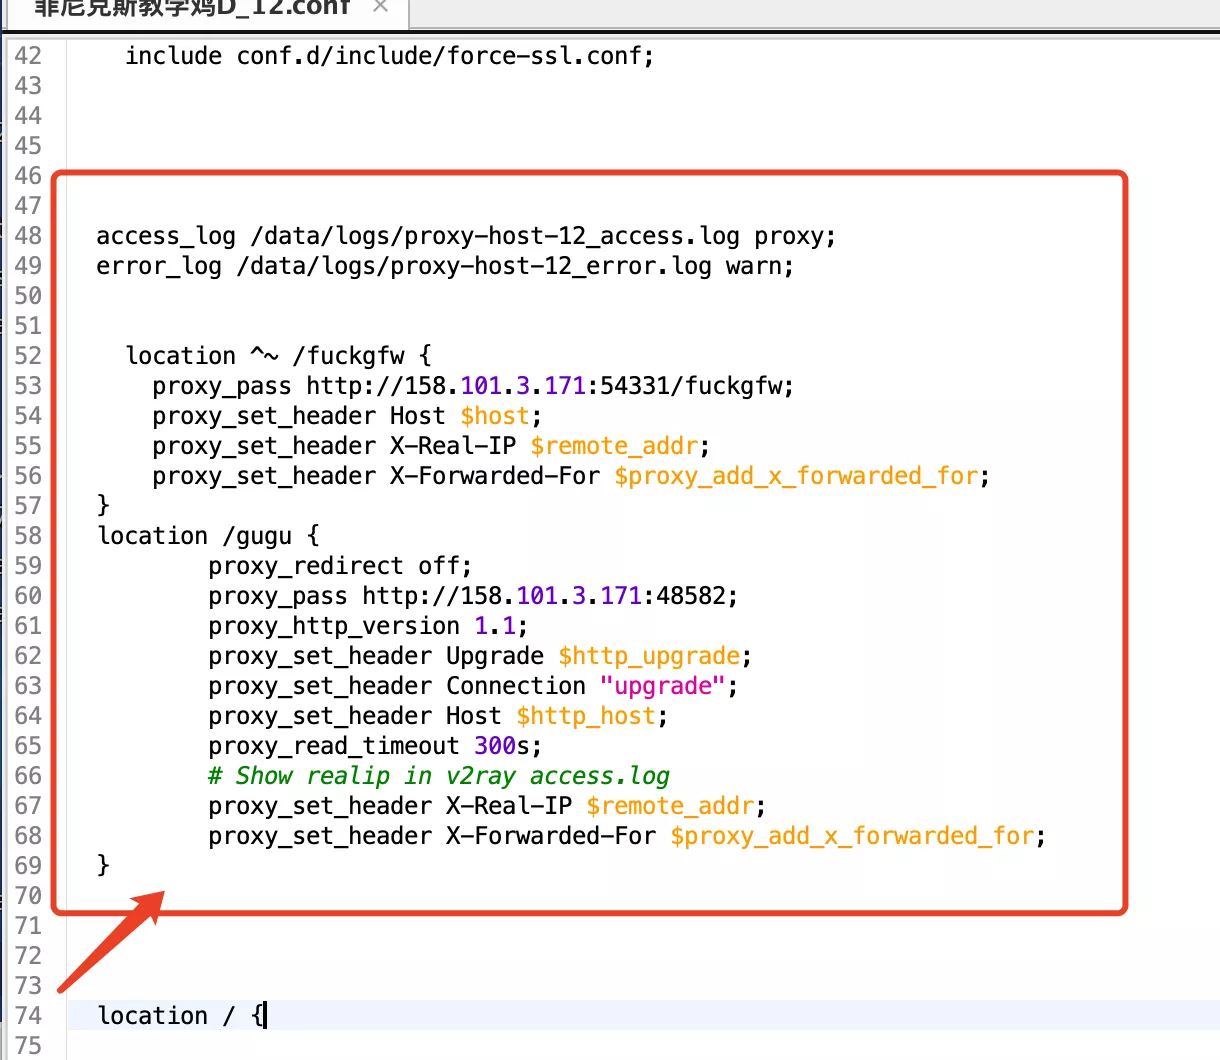Click the "upgrade" string on Connection line
This screenshot has height=1060, width=1220.
pos(661,686)
